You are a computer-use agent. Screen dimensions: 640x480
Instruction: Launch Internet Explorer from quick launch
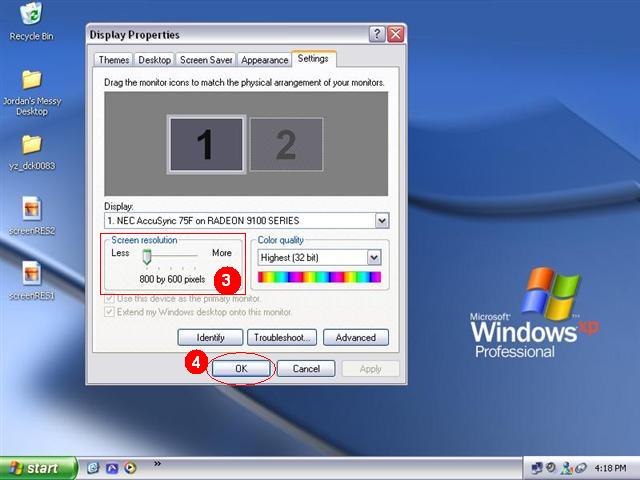point(93,468)
